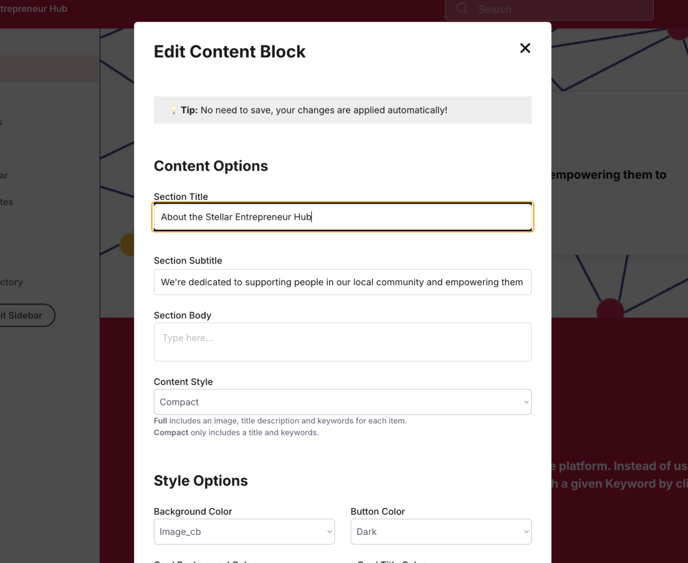
Task: Click the Style Options heading
Action: tap(201, 481)
